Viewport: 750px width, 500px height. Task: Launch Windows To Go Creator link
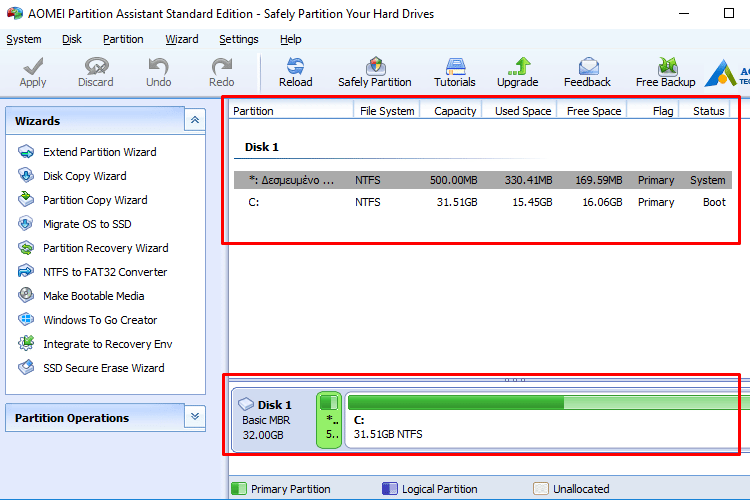[100, 320]
